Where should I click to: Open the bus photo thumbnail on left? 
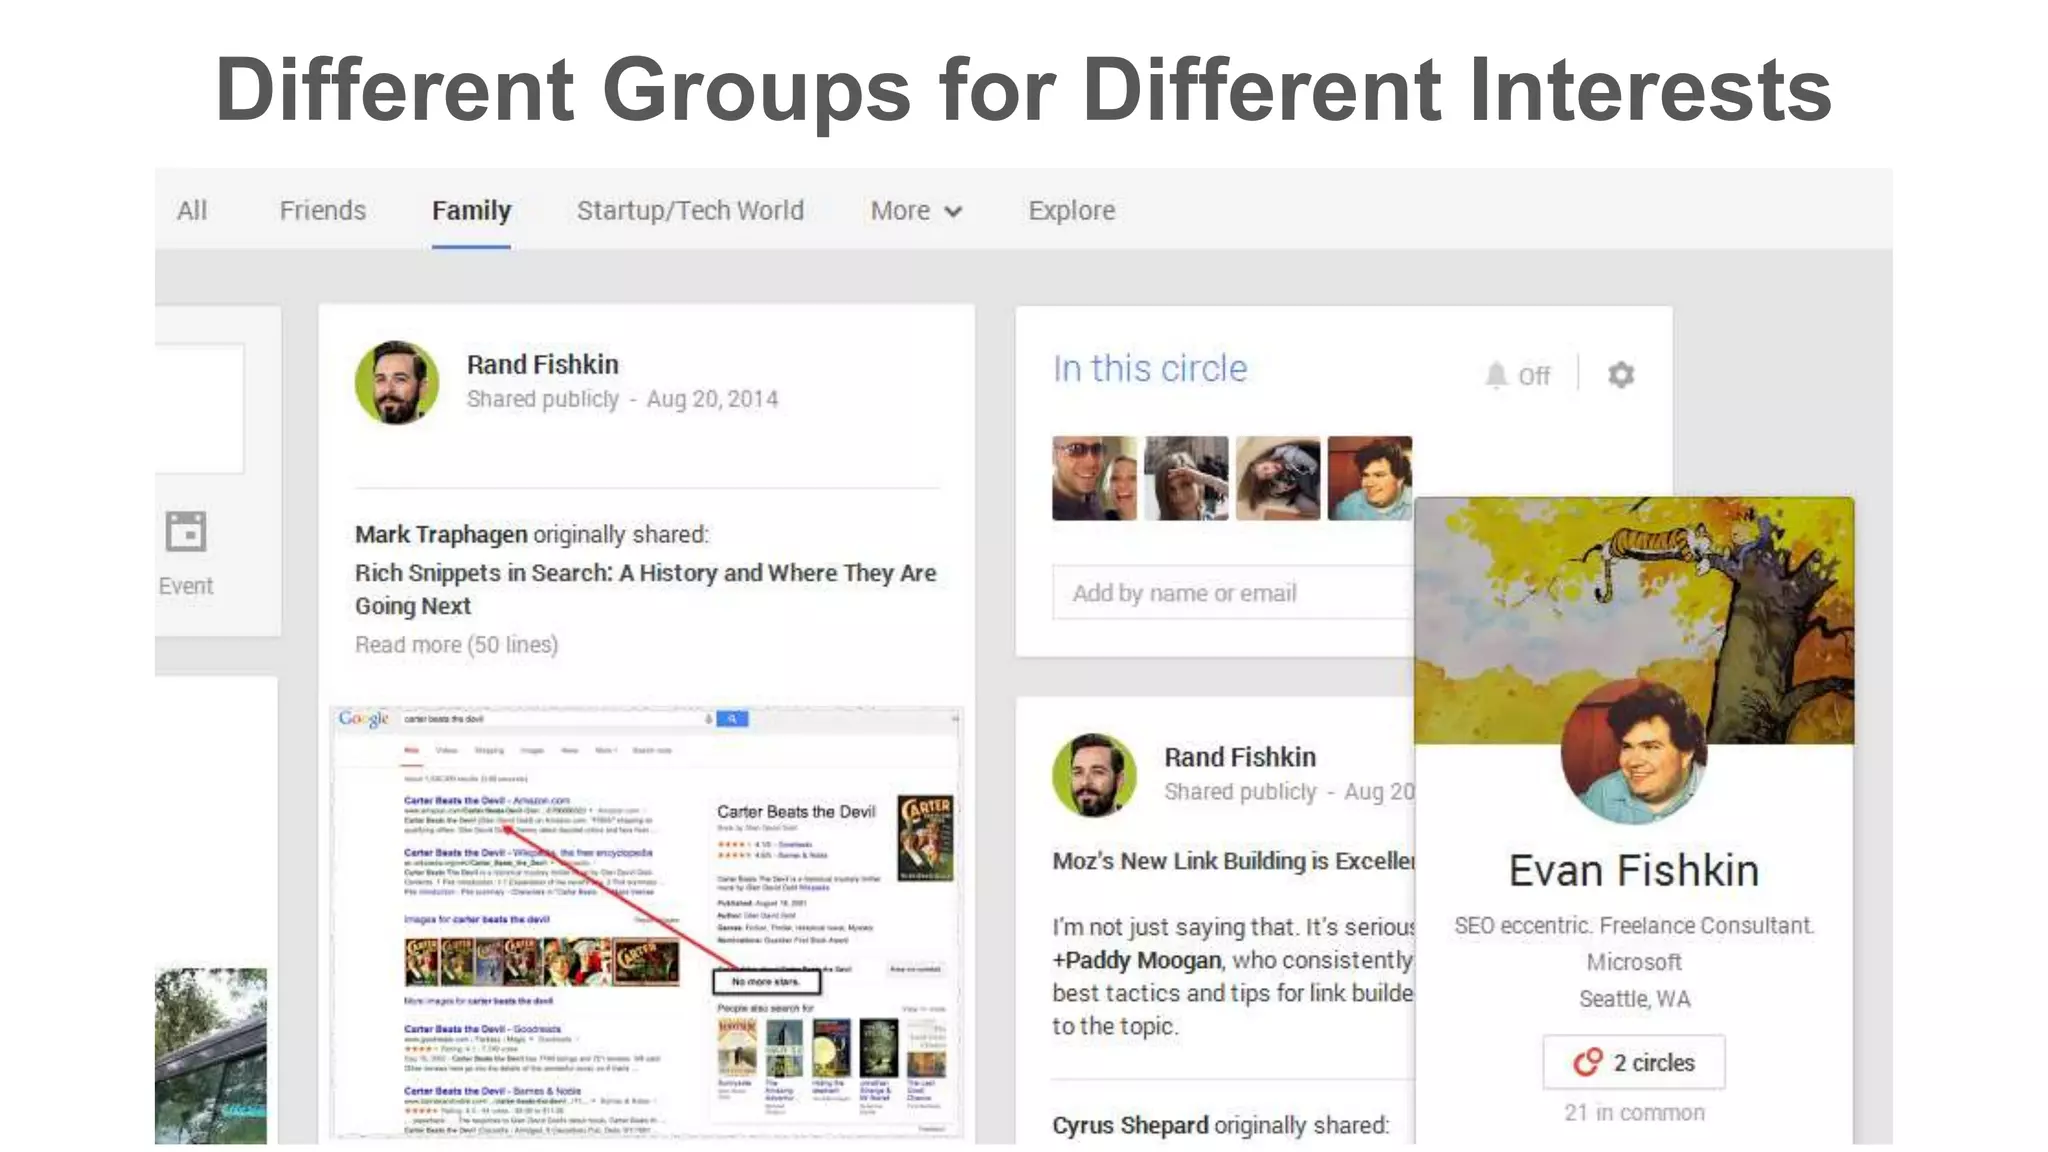pyautogui.click(x=211, y=1056)
